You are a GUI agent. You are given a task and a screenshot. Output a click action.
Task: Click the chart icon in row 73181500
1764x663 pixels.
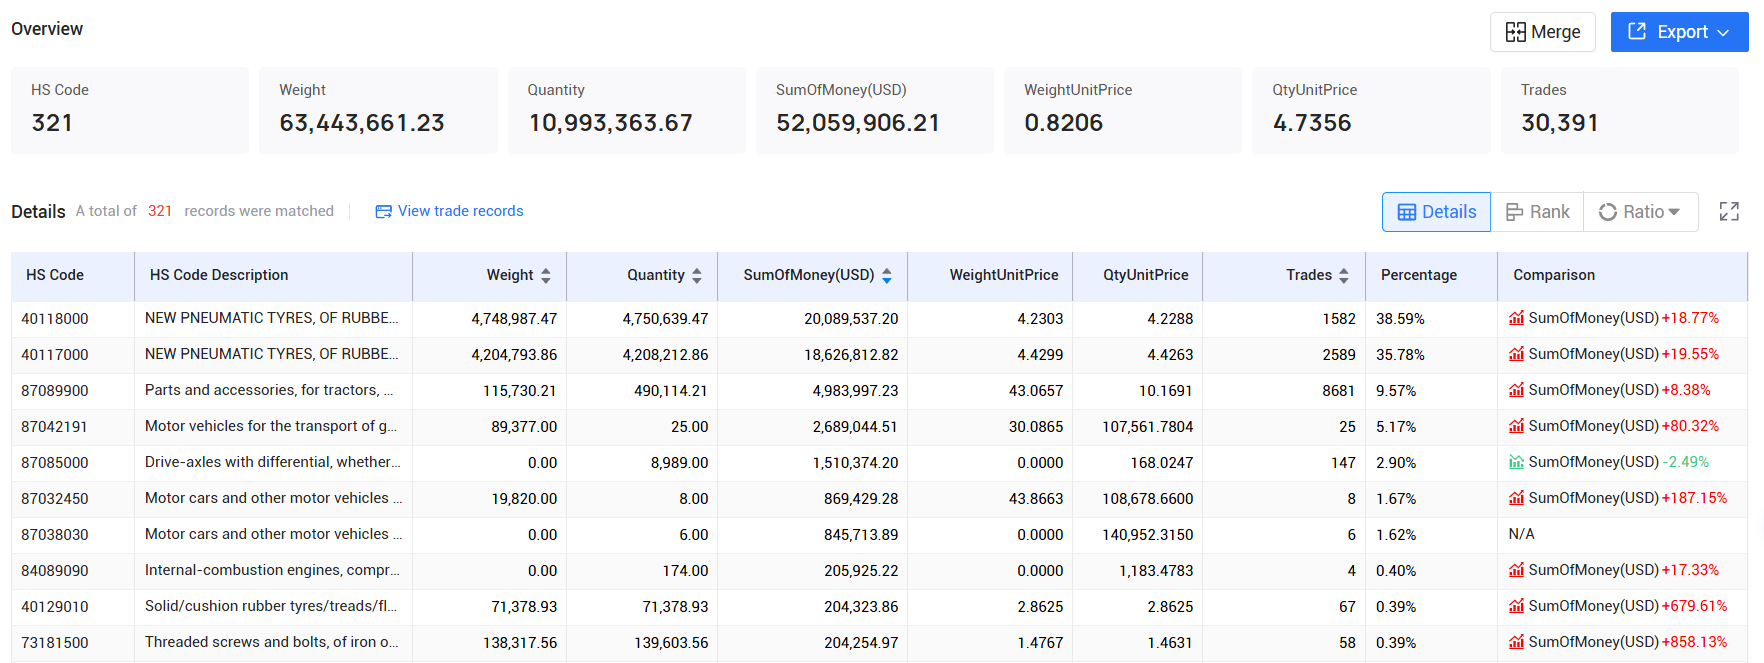(1517, 642)
